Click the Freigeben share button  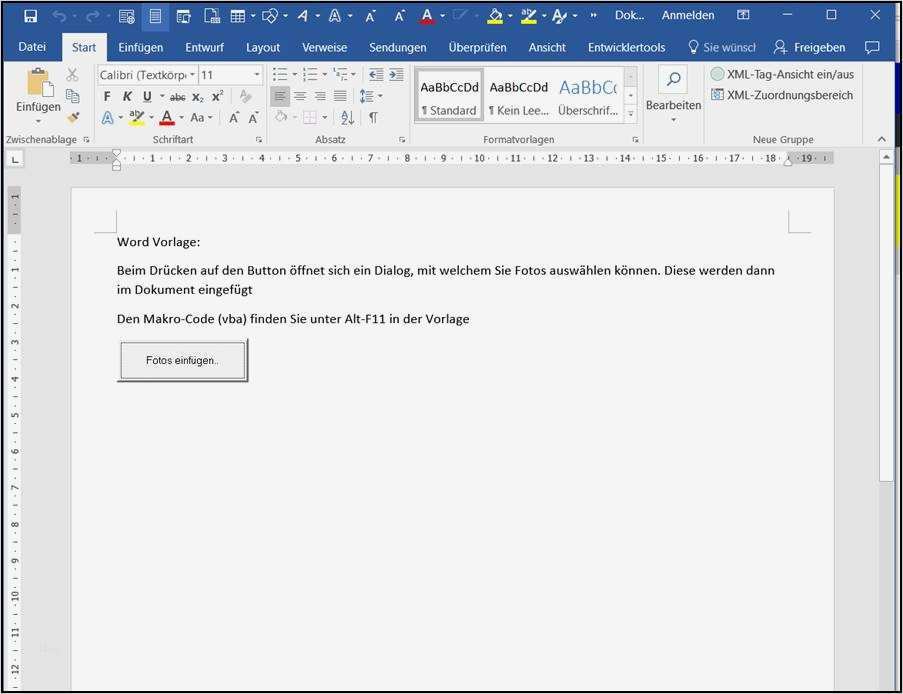[x=810, y=48]
